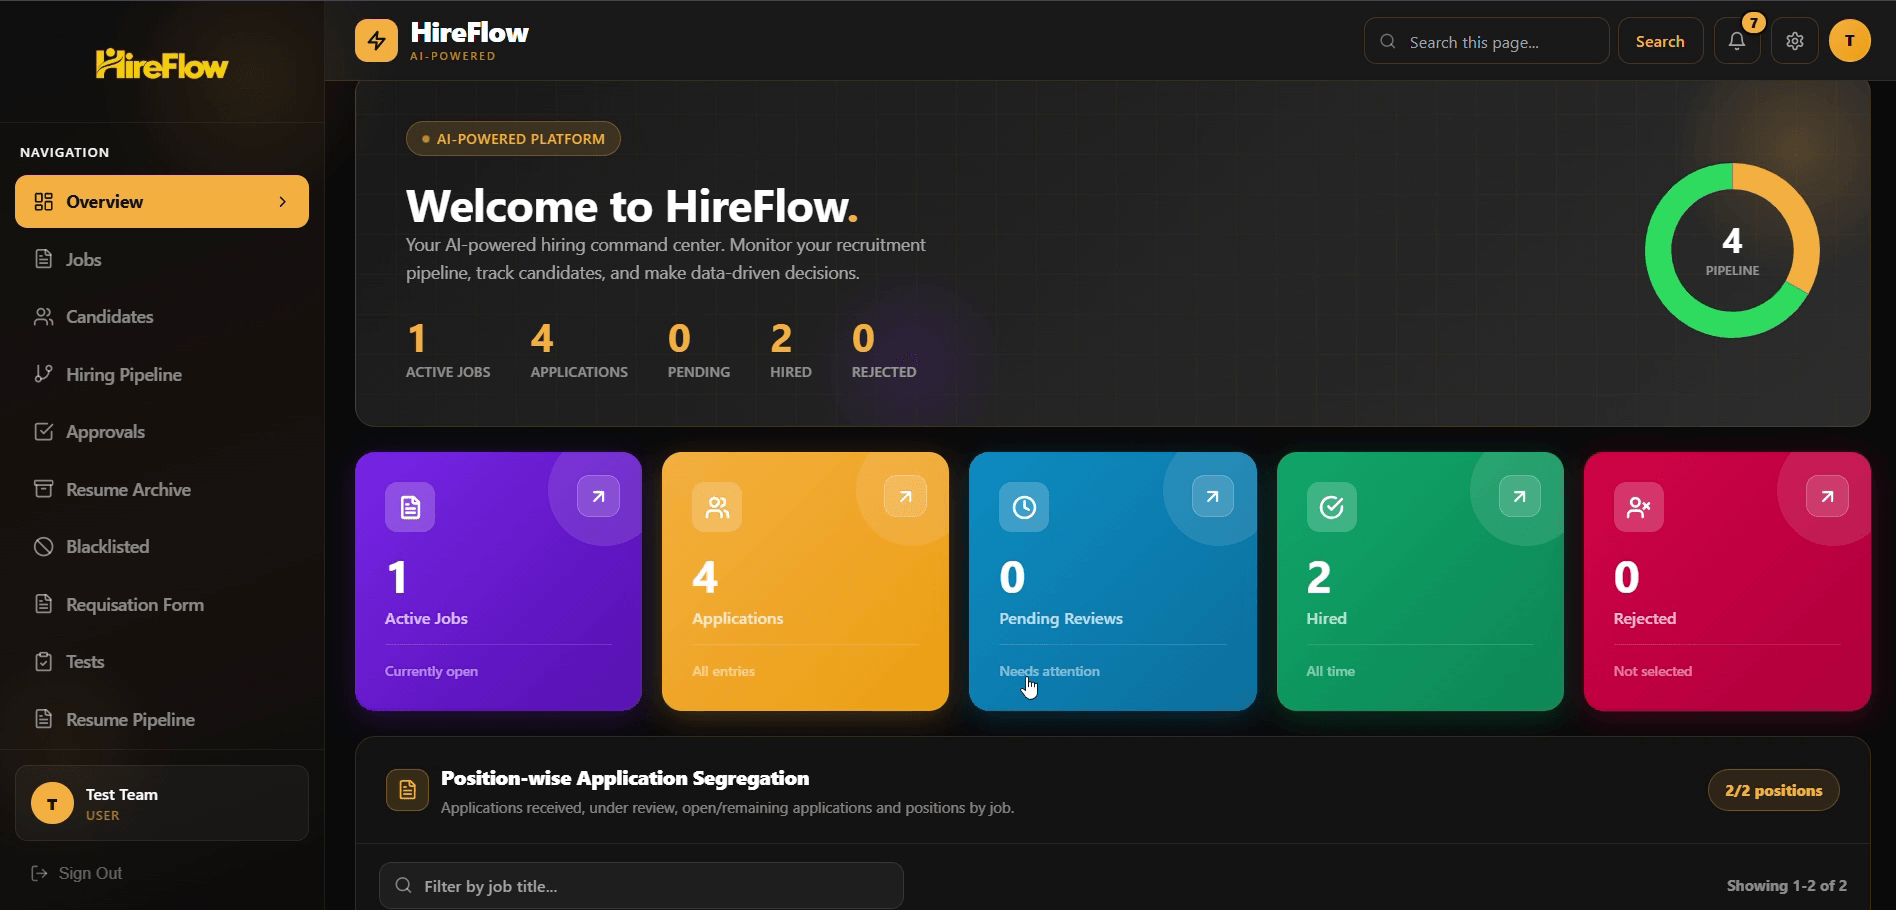Image resolution: width=1896 pixels, height=910 pixels.
Task: Open Requisation Form navigation item
Action: (162, 604)
